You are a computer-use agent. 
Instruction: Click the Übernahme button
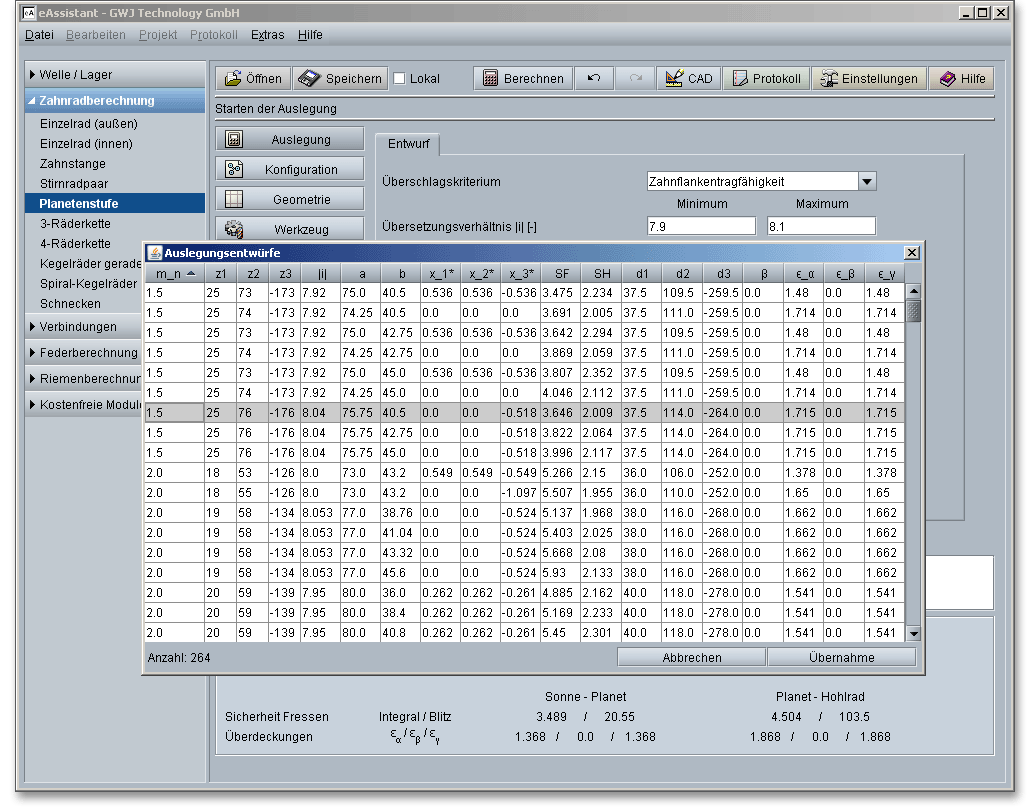point(841,657)
